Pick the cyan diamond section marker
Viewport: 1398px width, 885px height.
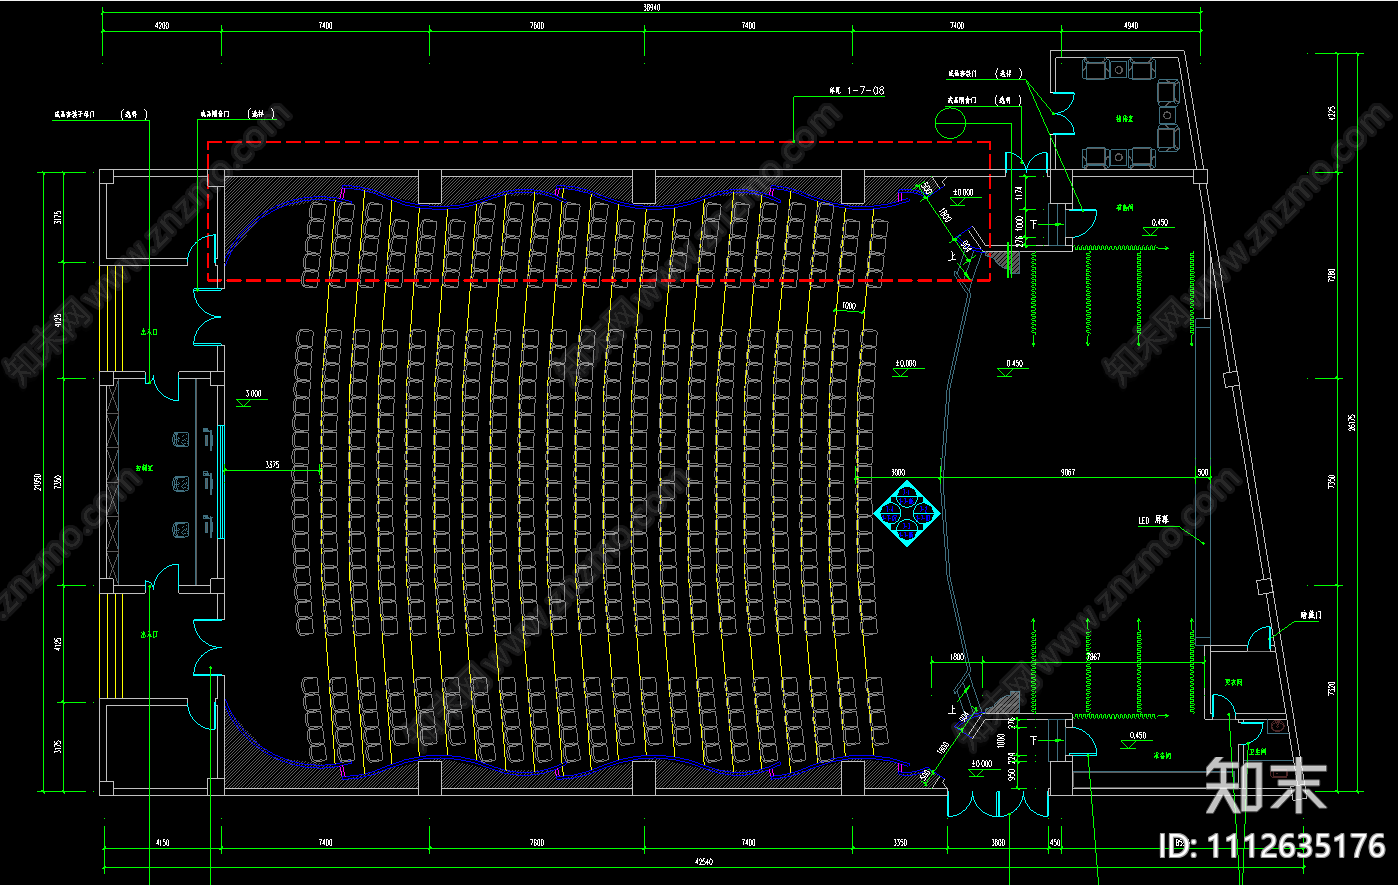[908, 512]
